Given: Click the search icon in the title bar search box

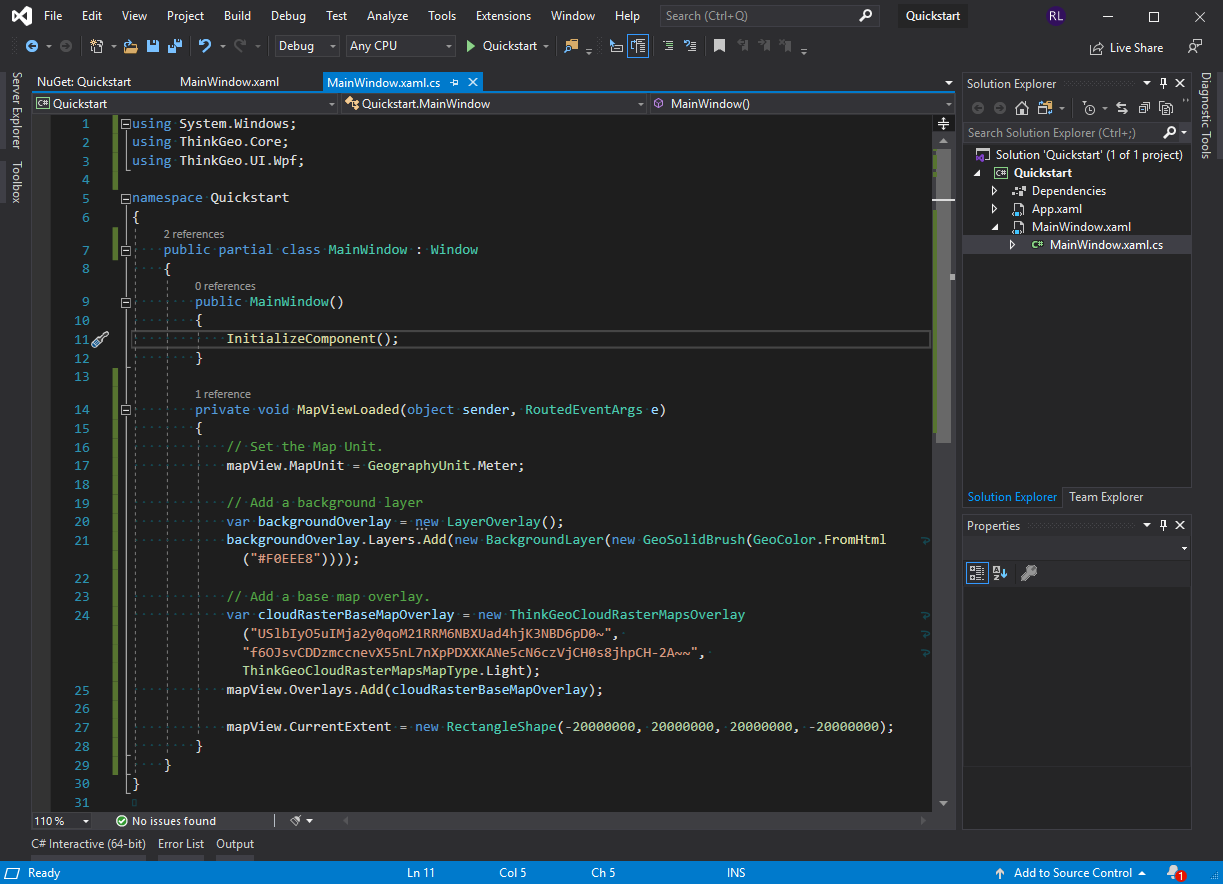Looking at the screenshot, I should click(866, 16).
